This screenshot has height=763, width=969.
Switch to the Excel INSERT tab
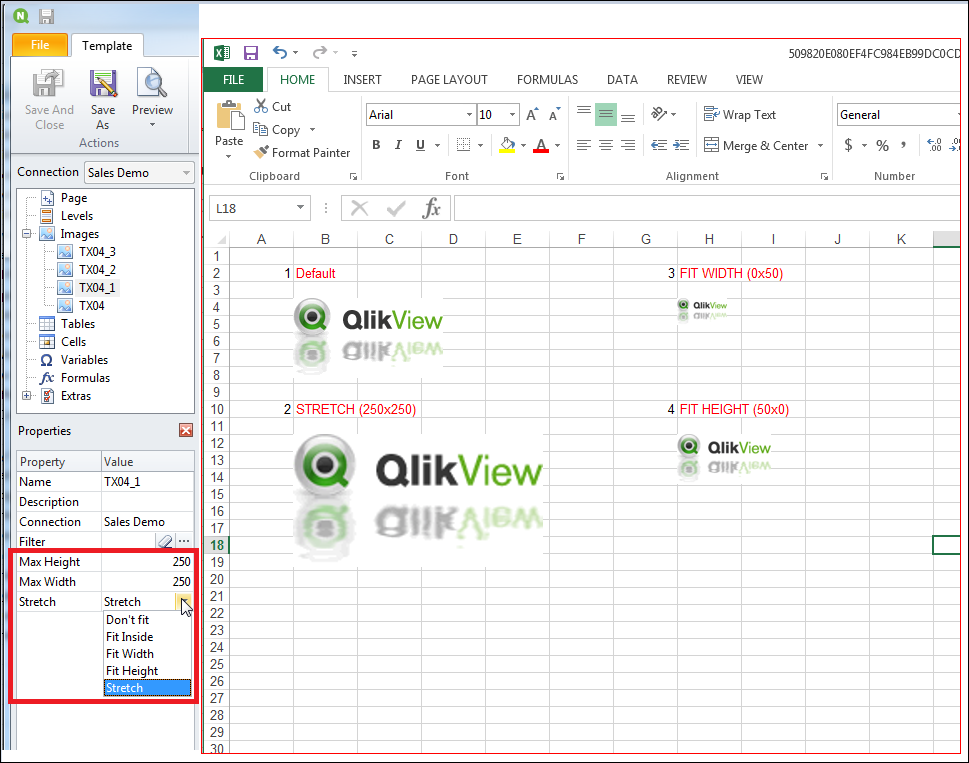point(362,80)
